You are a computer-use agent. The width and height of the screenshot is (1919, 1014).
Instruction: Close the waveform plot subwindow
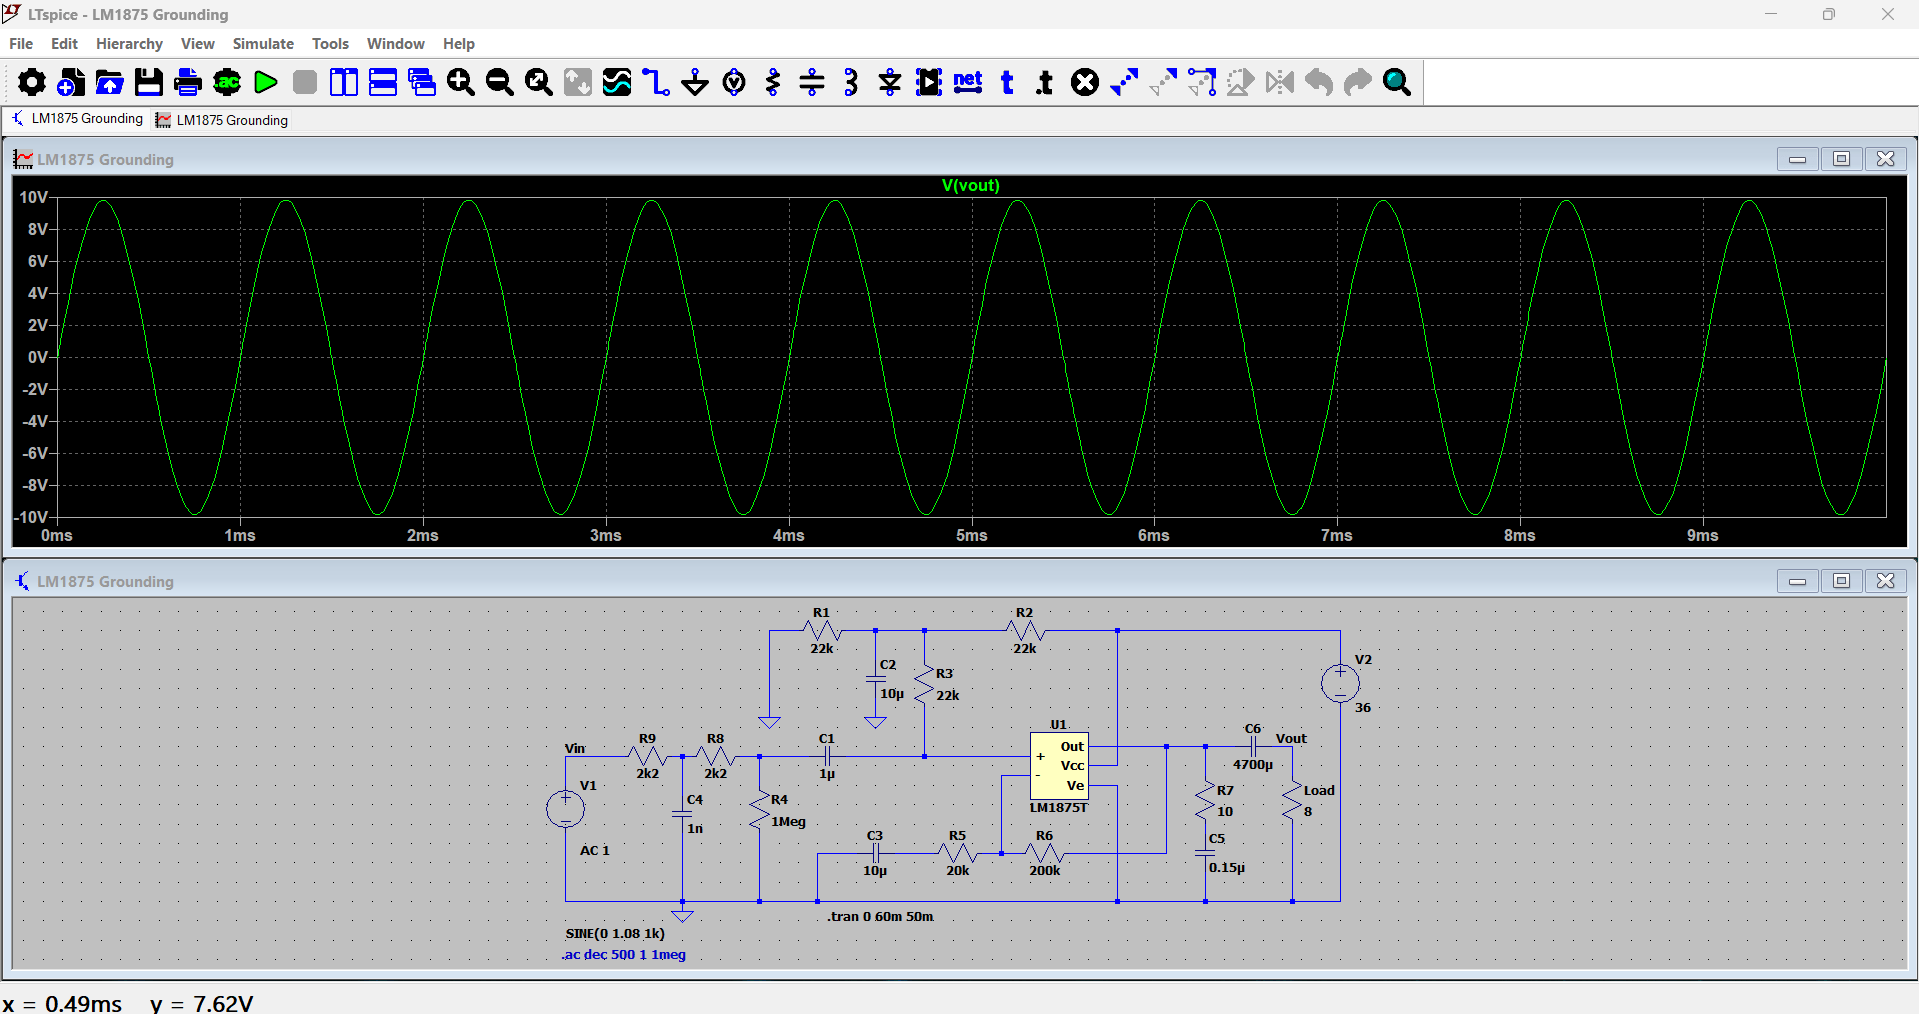coord(1886,159)
